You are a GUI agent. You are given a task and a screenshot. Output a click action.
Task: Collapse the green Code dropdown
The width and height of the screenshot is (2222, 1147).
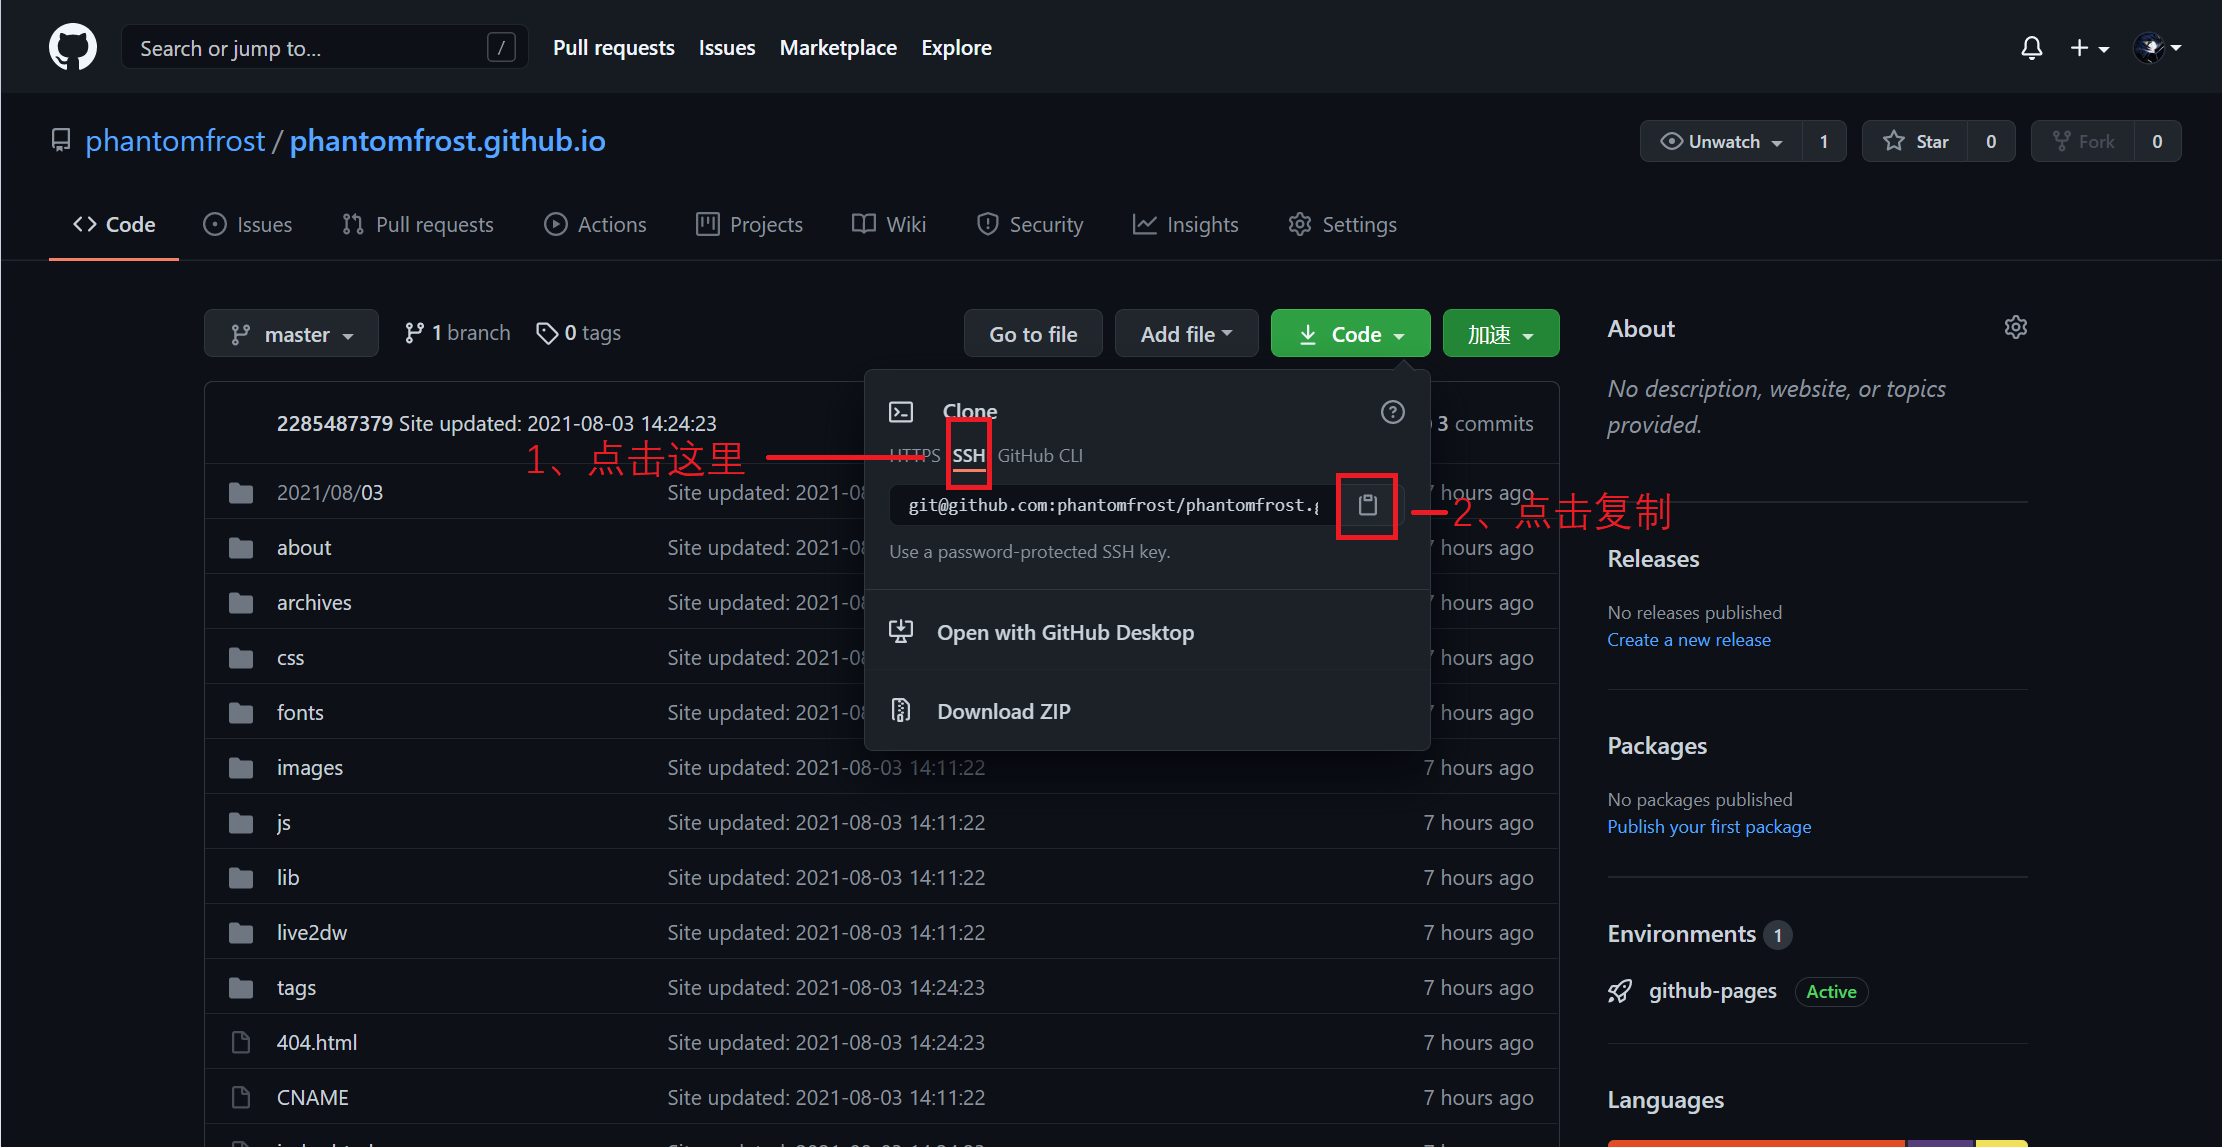click(1350, 334)
